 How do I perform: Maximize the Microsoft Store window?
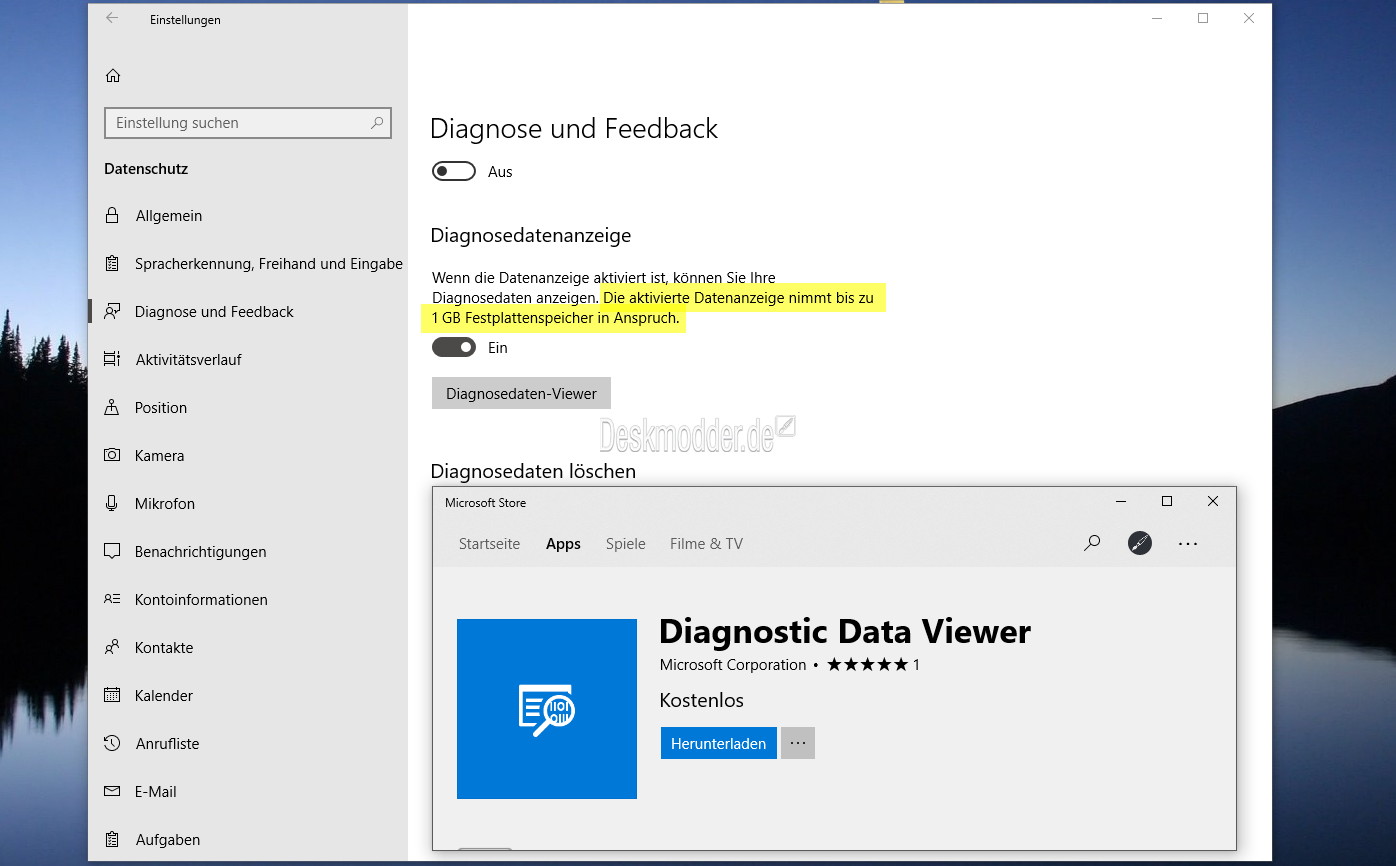tap(1166, 501)
